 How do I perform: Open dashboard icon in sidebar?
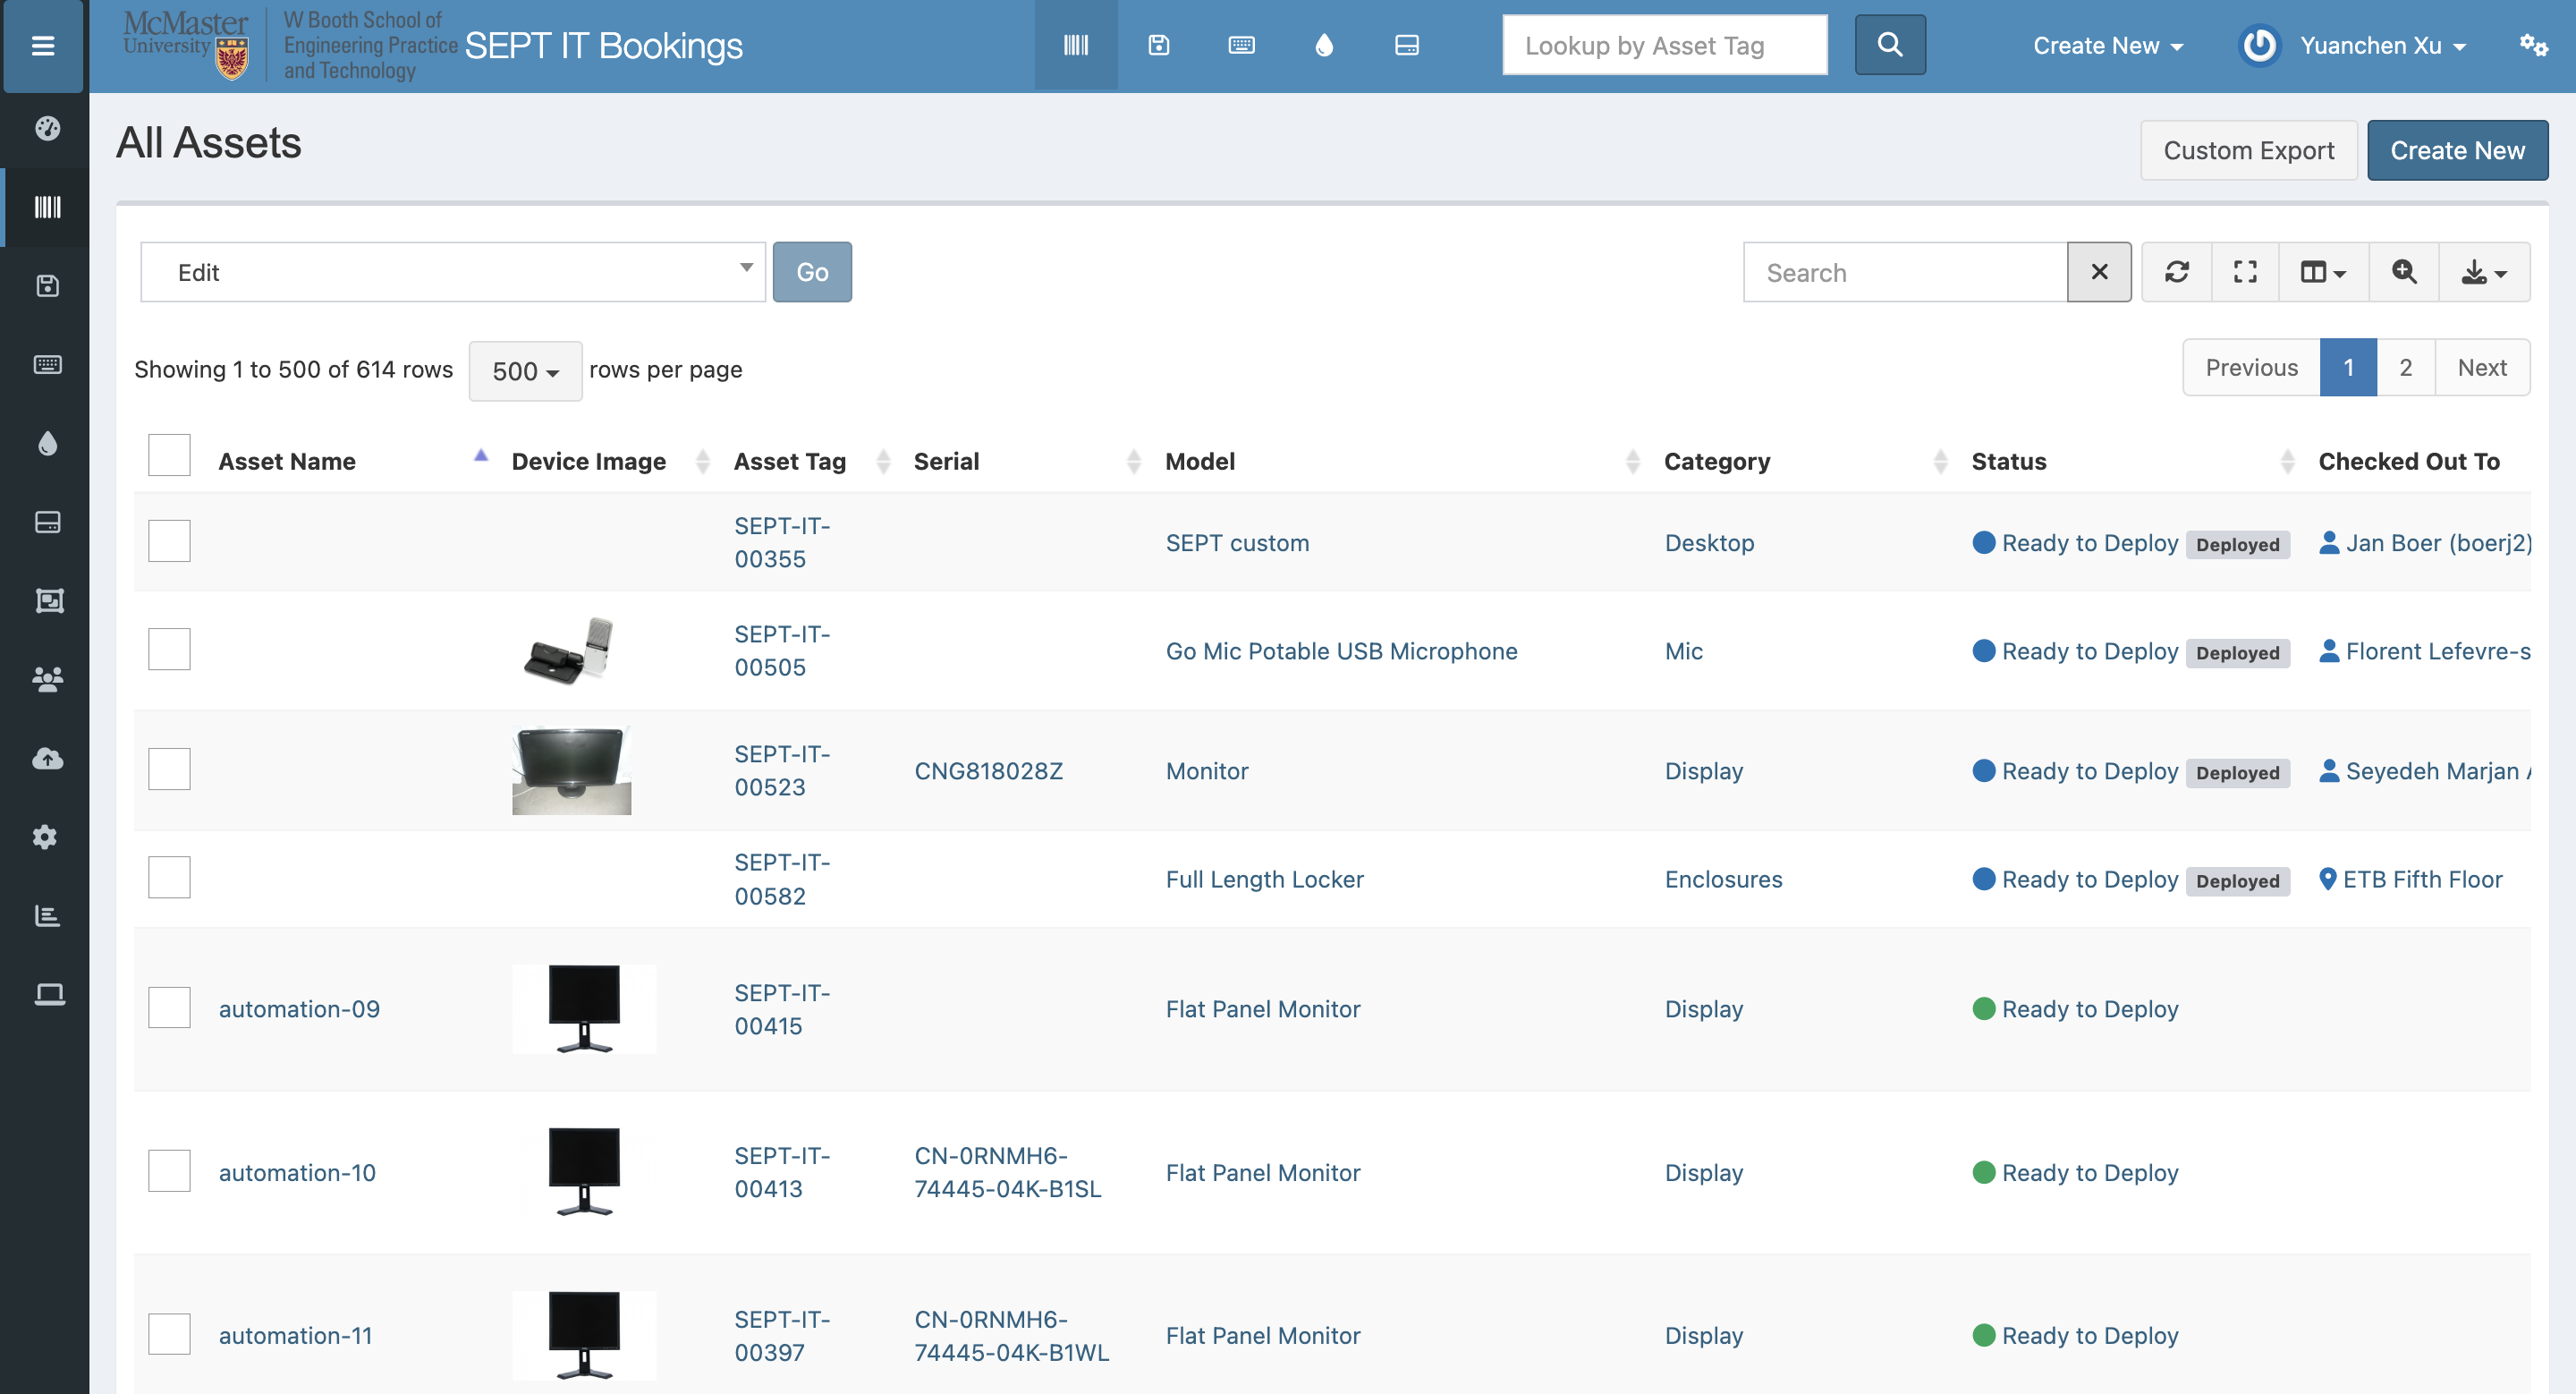pyautogui.click(x=47, y=128)
